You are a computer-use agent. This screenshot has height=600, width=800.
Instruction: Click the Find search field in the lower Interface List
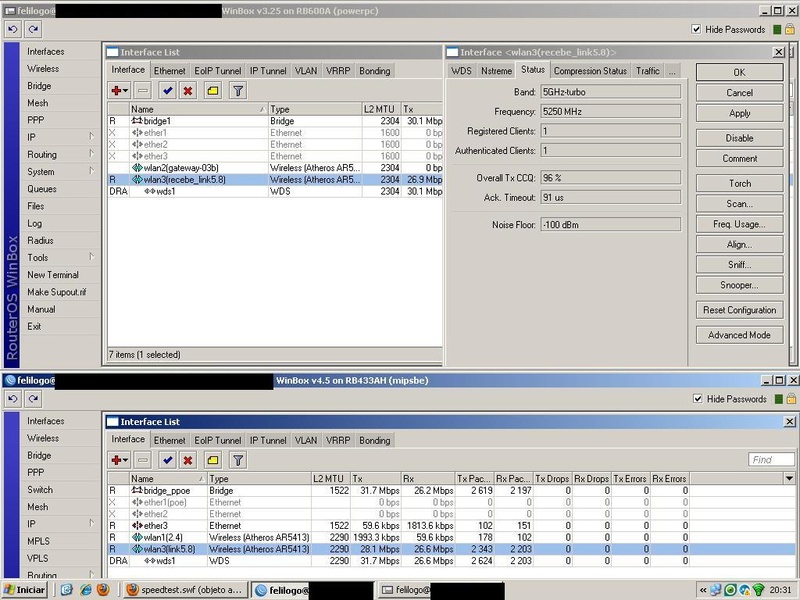coord(771,460)
